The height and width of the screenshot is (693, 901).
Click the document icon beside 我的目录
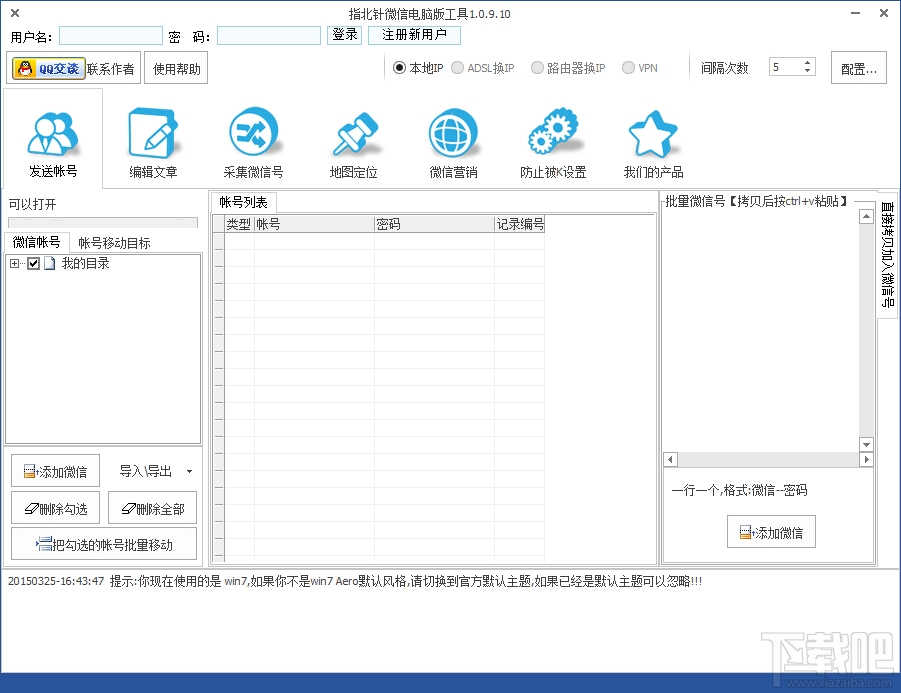[50, 263]
